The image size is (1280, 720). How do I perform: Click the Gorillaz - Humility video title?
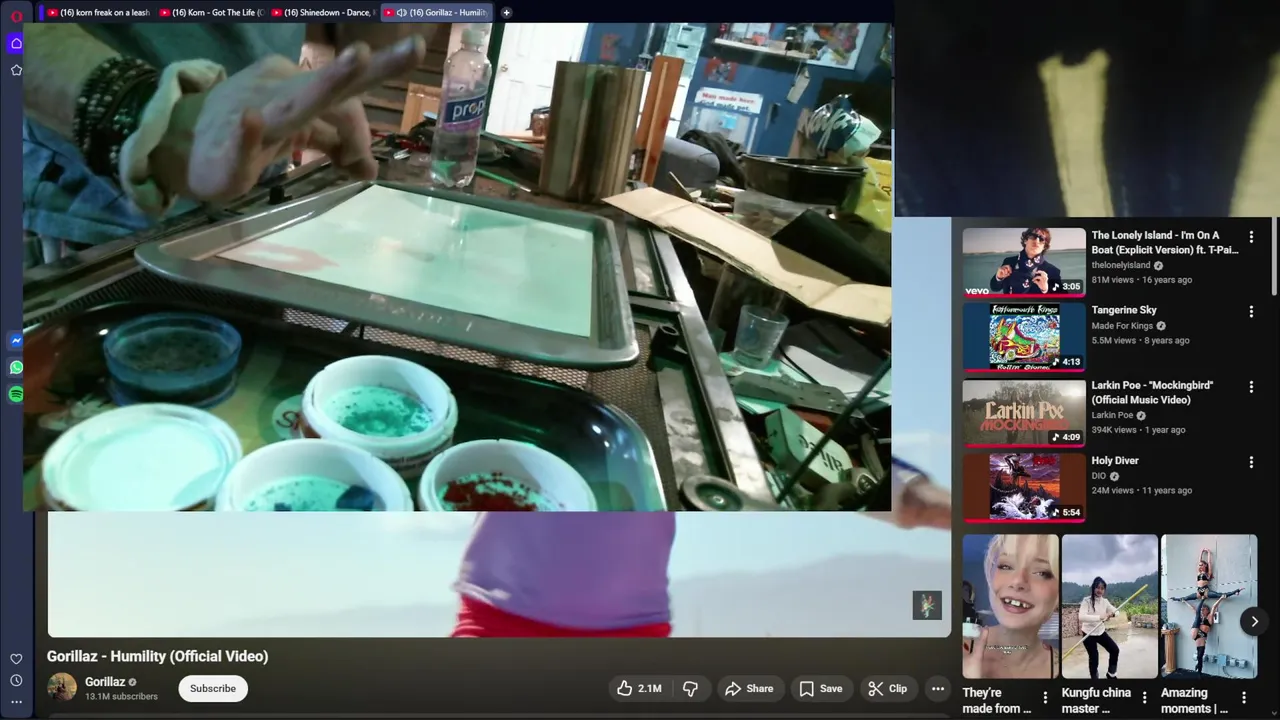158,656
